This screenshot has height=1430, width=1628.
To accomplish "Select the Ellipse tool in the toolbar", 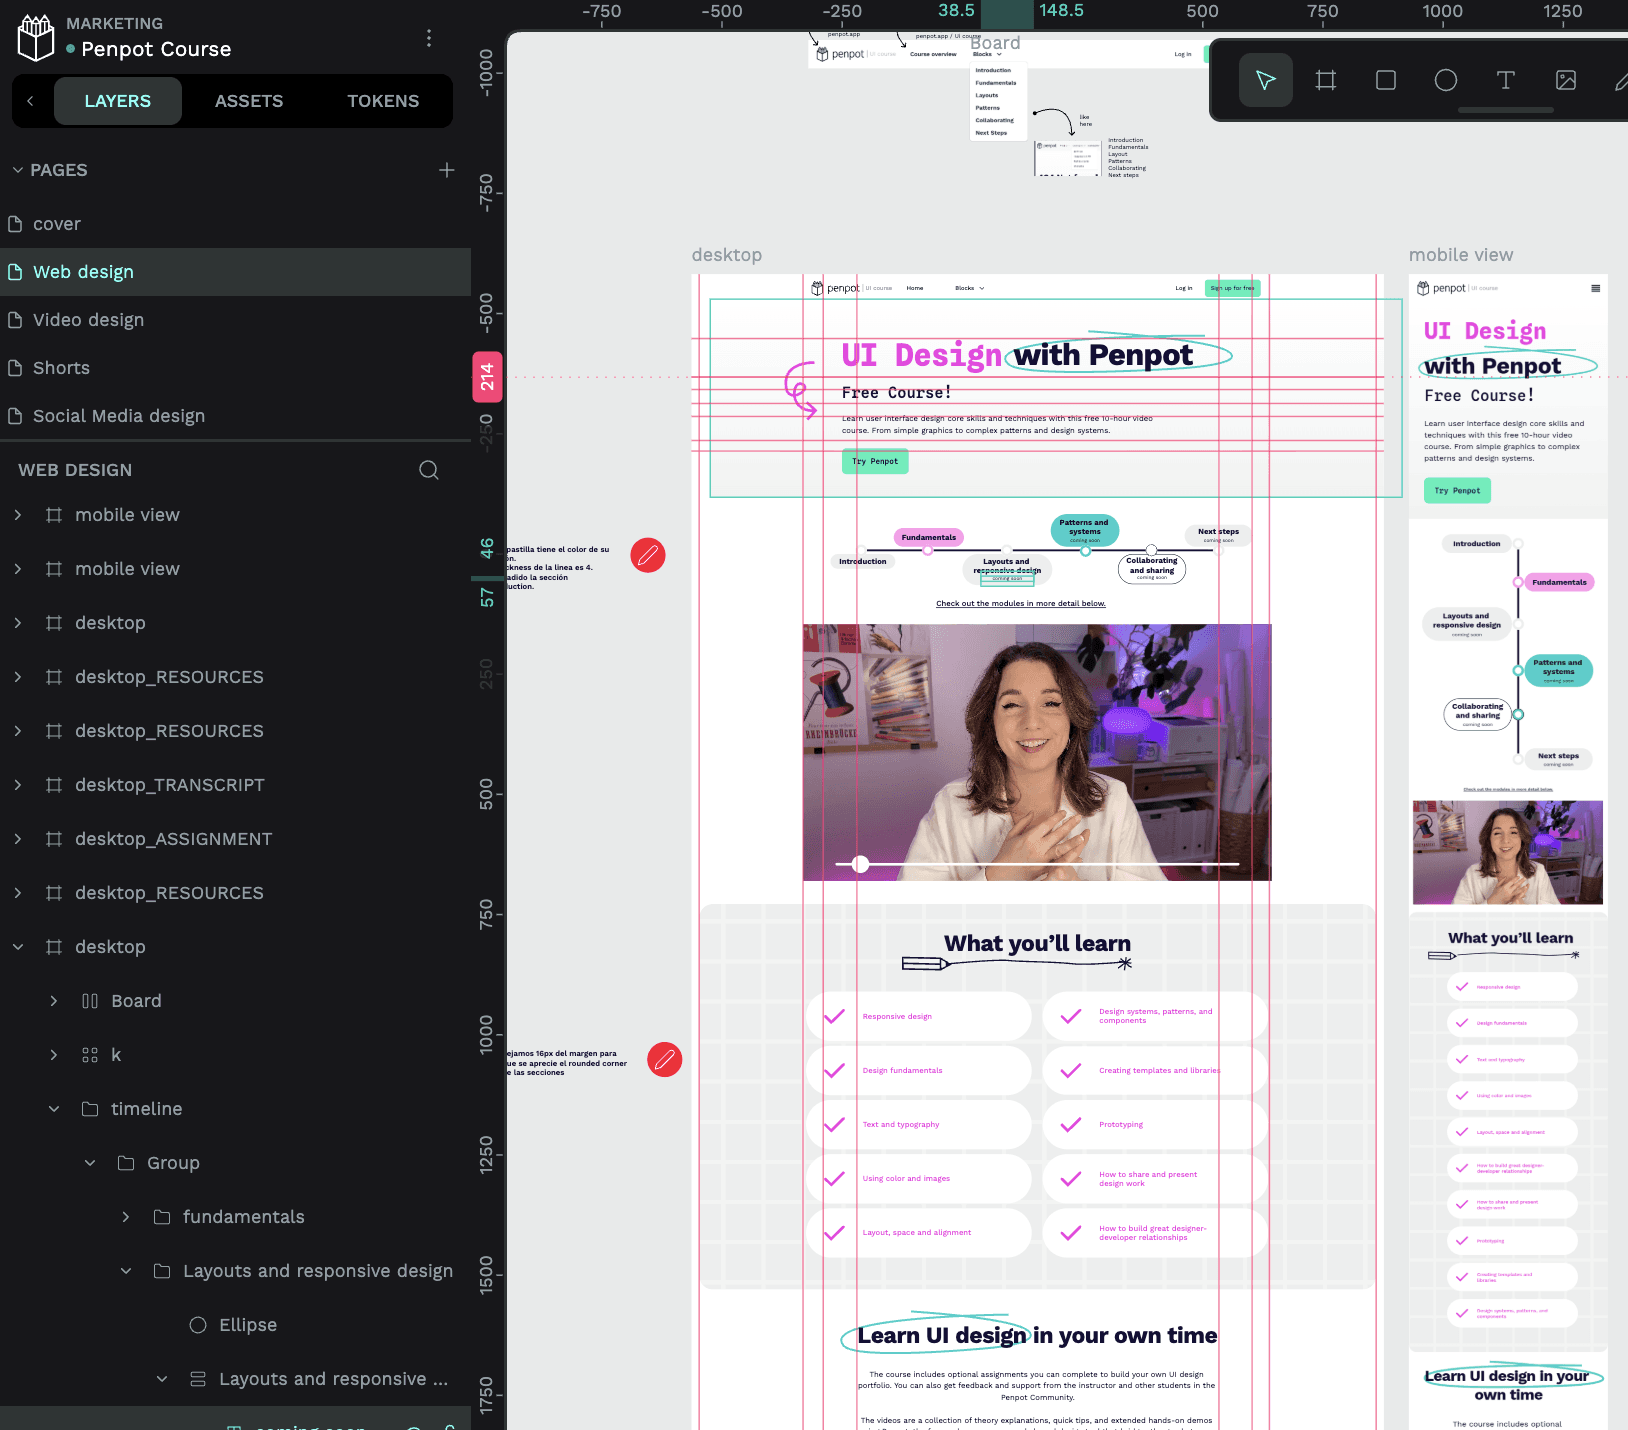I will tap(1446, 80).
